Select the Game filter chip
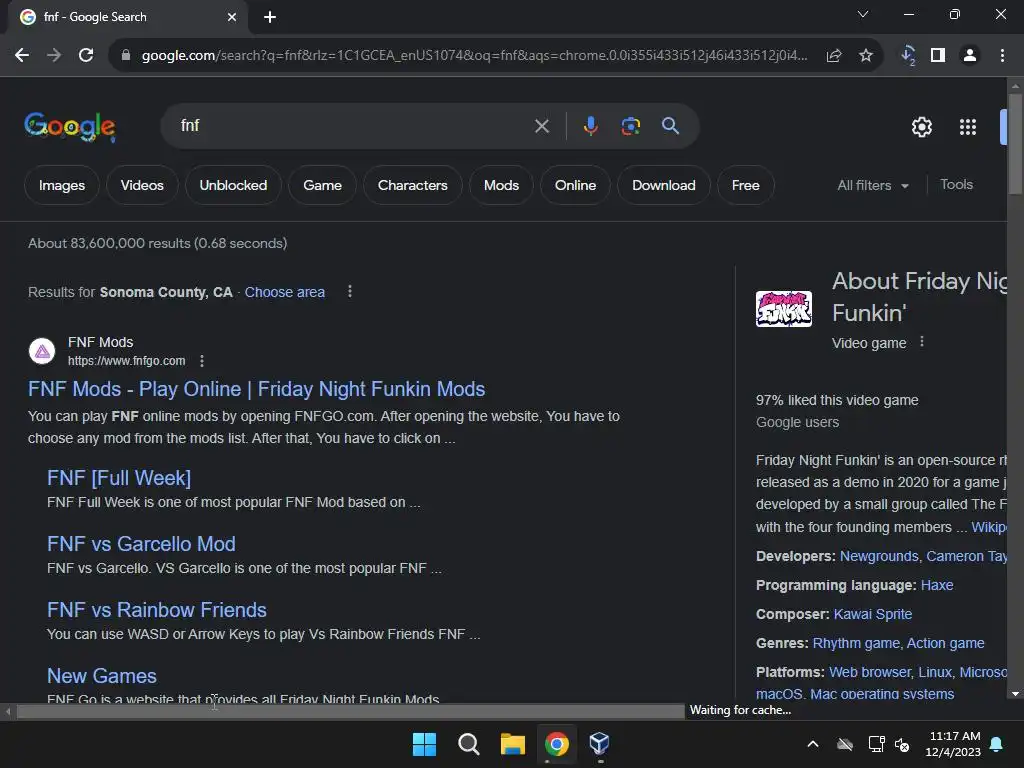Viewport: 1024px width, 768px height. click(323, 185)
